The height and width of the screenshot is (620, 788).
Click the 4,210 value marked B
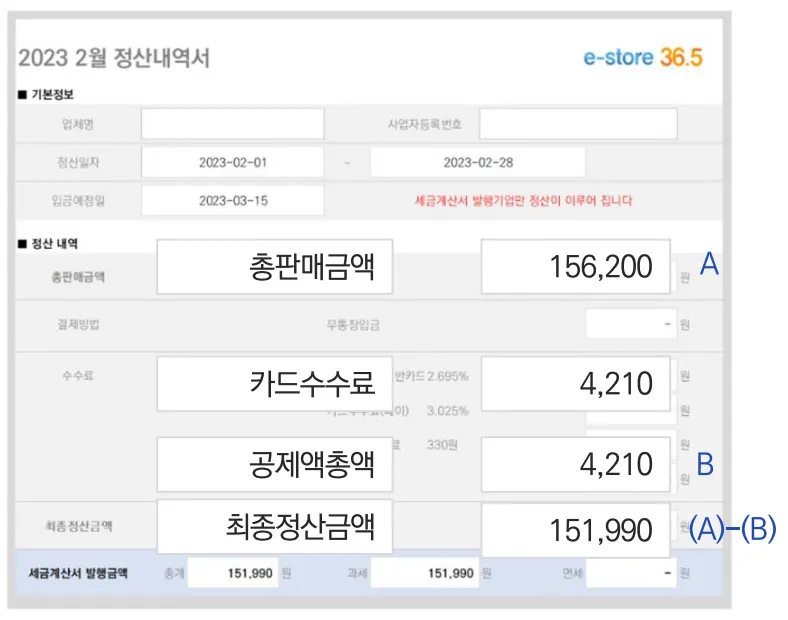pos(575,464)
